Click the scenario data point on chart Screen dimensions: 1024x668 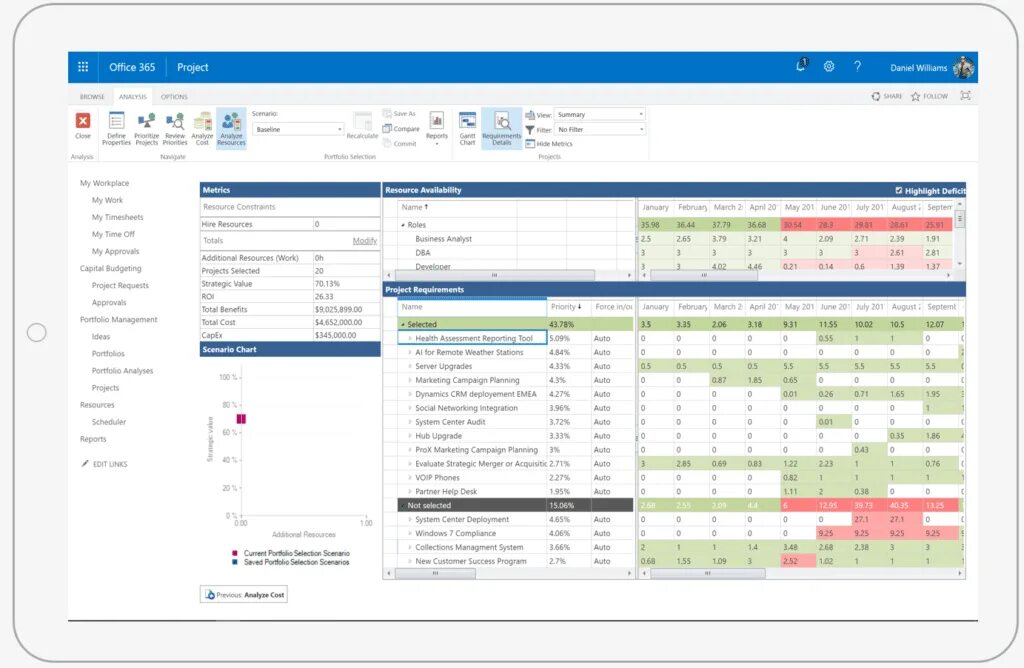[x=241, y=419]
